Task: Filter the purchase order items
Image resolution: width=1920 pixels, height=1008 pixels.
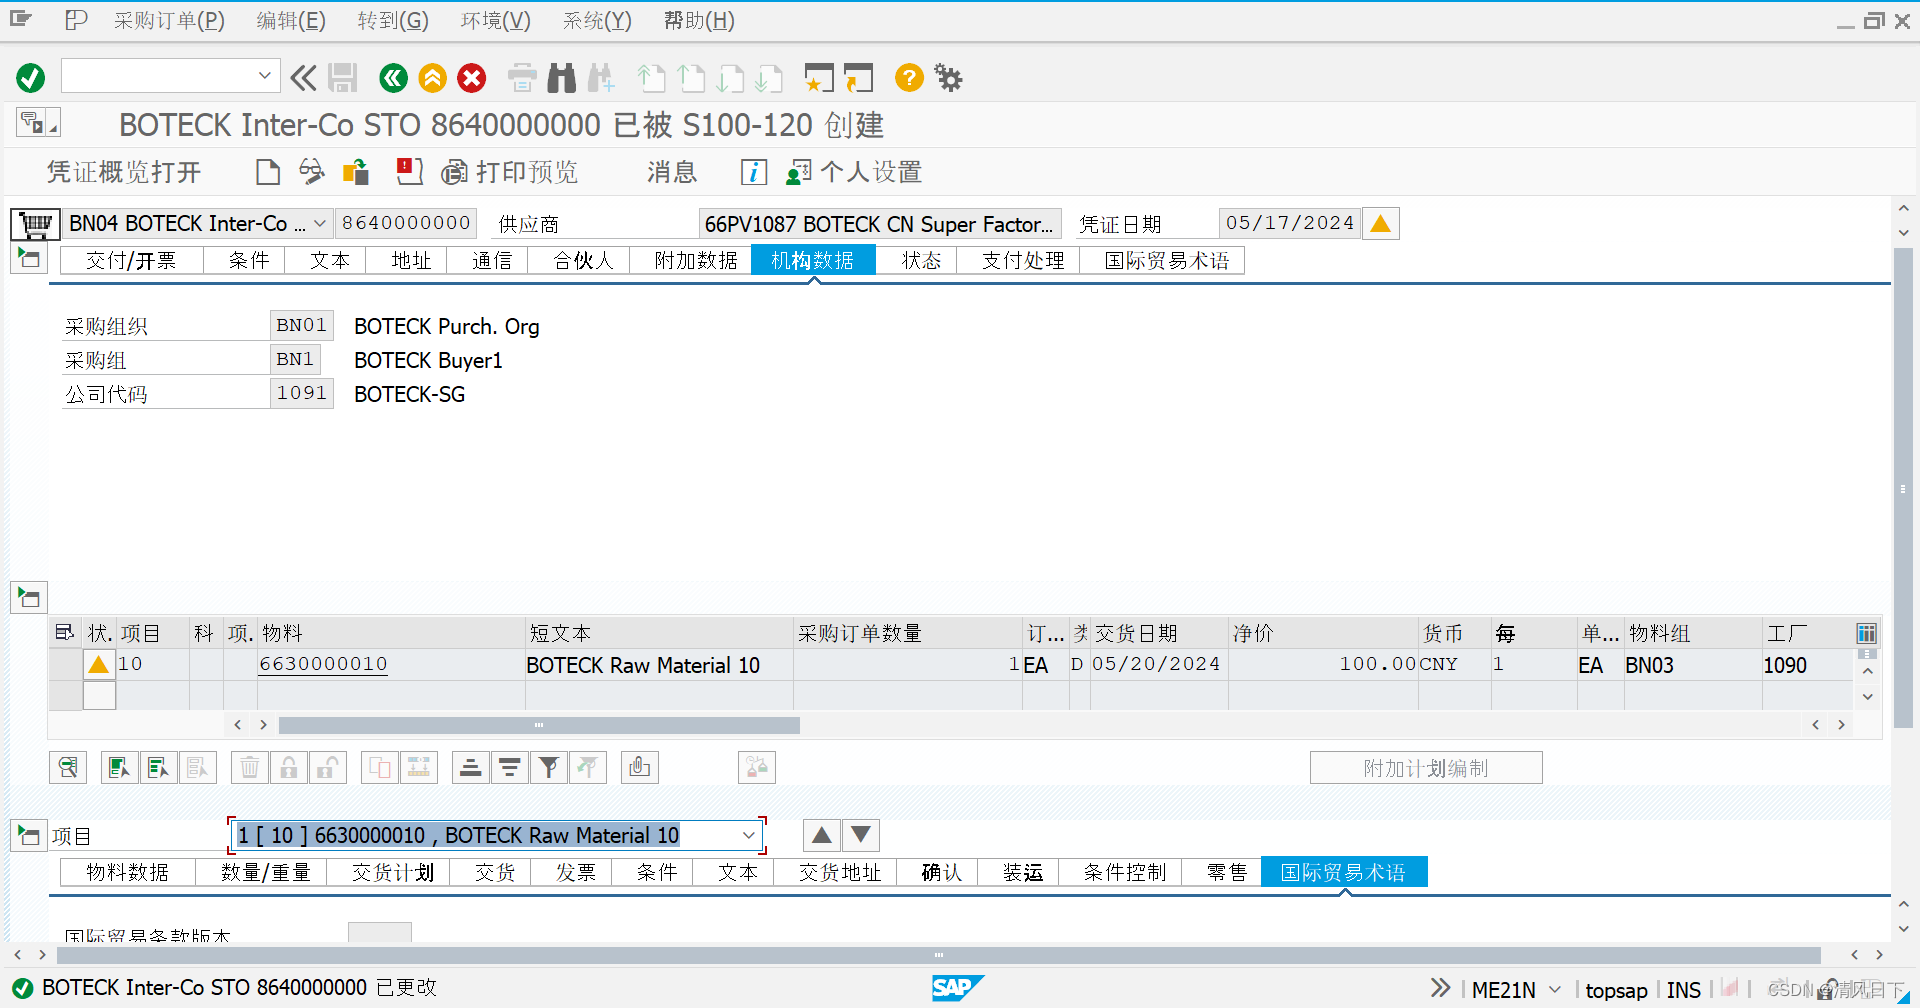Action: click(x=549, y=767)
